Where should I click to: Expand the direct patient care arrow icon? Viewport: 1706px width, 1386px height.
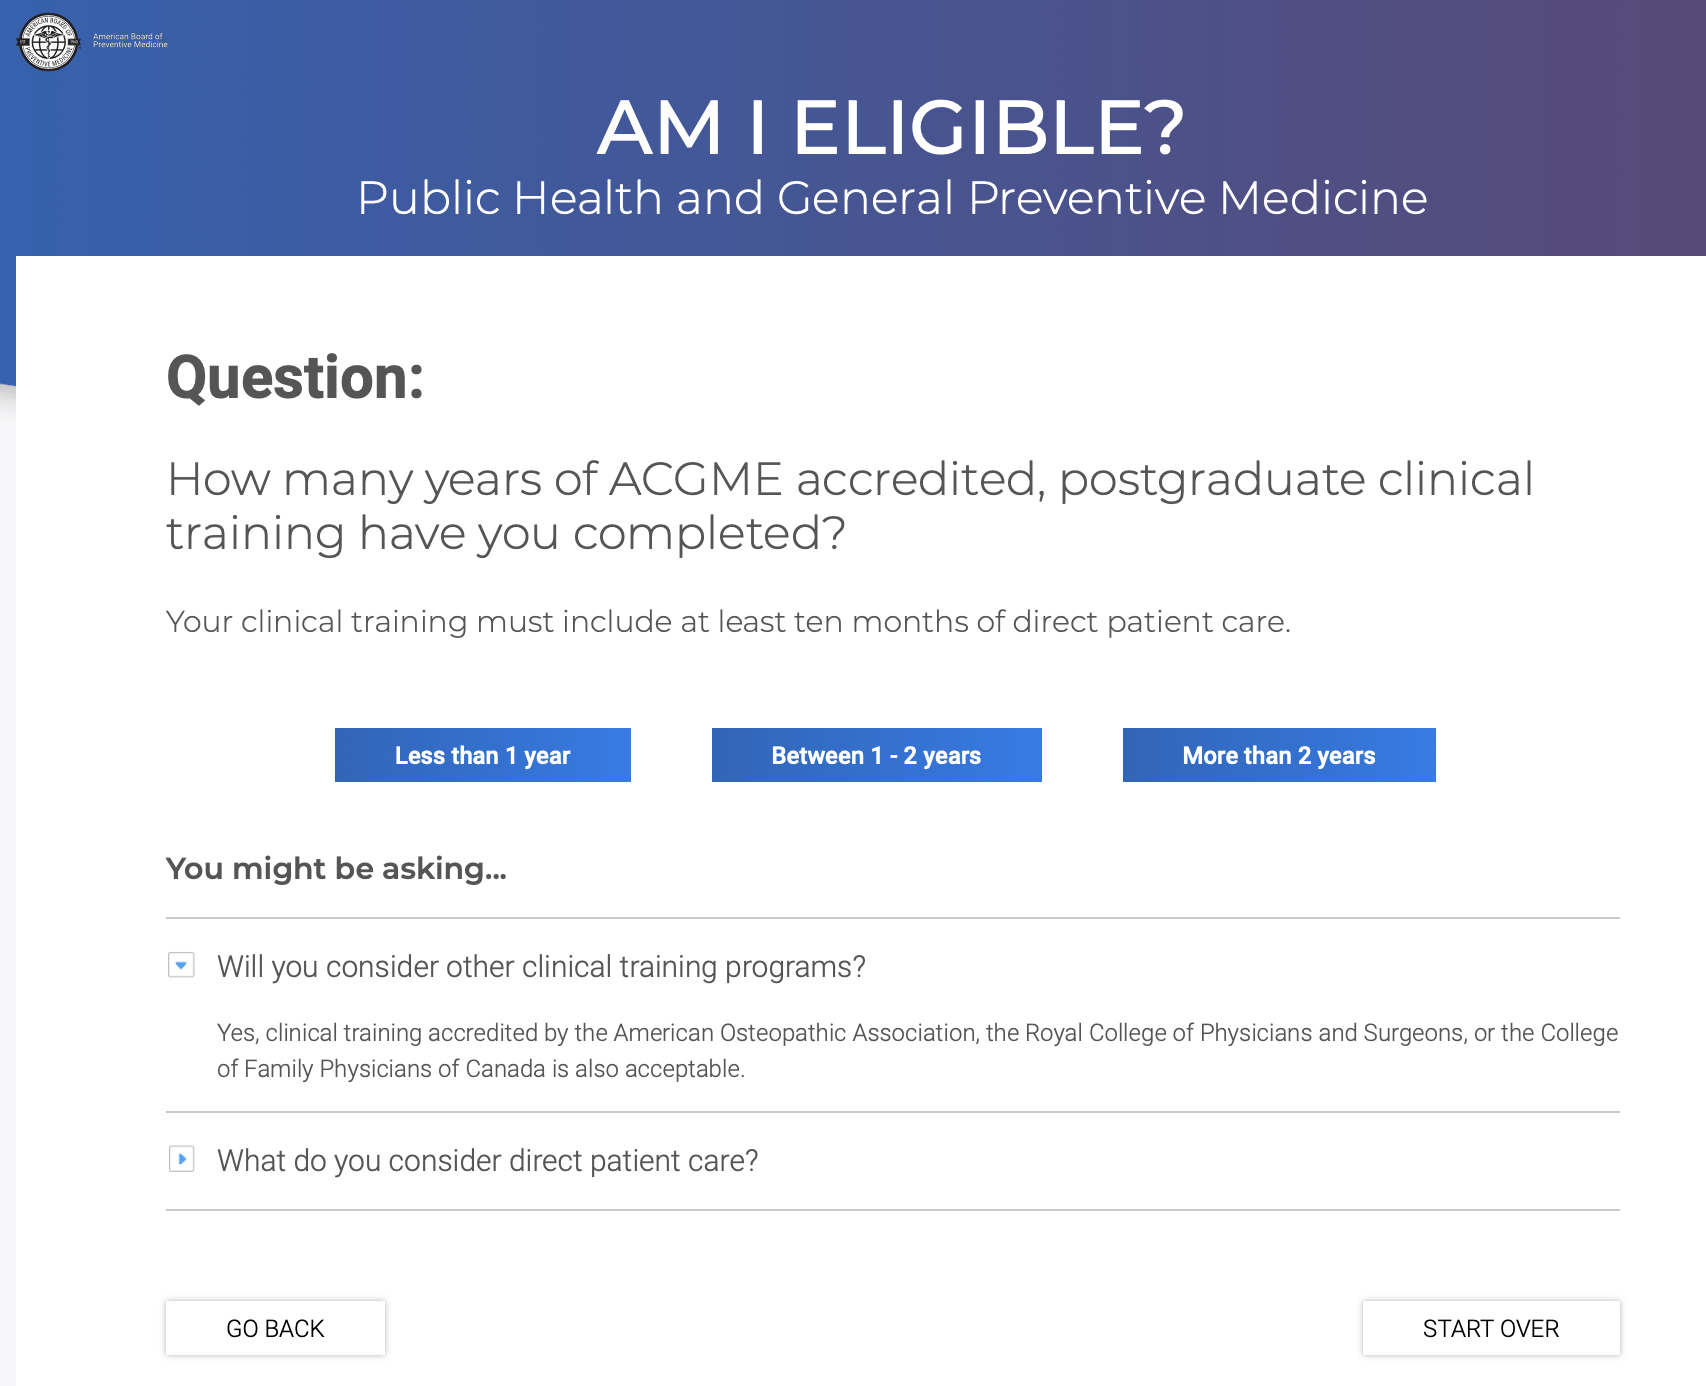[x=181, y=1160]
